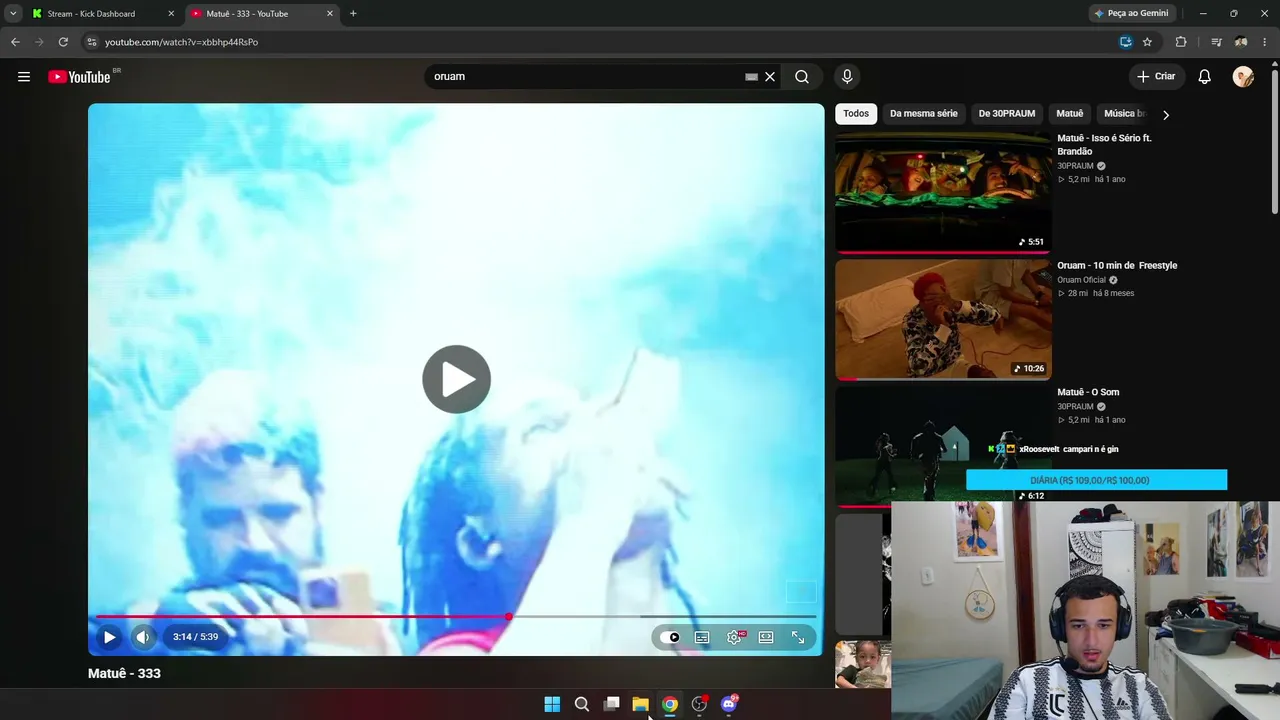The width and height of the screenshot is (1280, 720).
Task: Open the Chrome profile avatar
Action: [x=1241, y=42]
